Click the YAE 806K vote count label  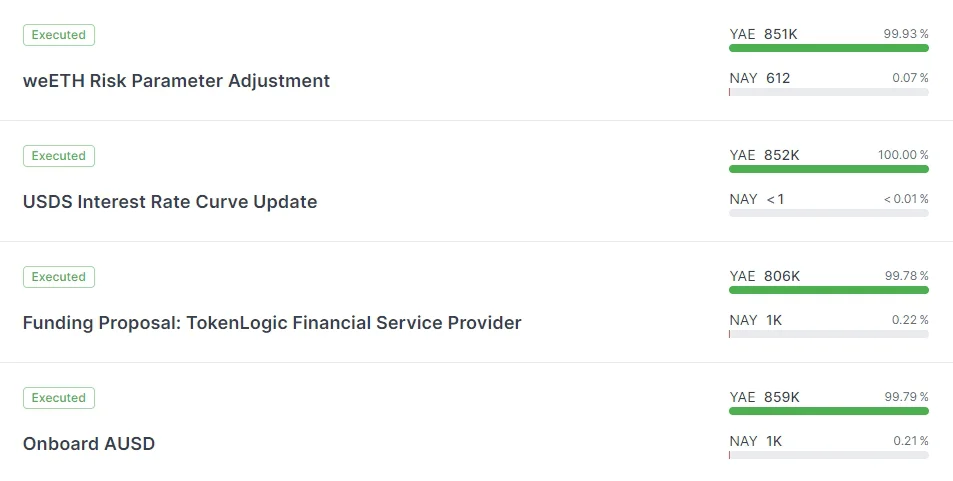(x=764, y=276)
